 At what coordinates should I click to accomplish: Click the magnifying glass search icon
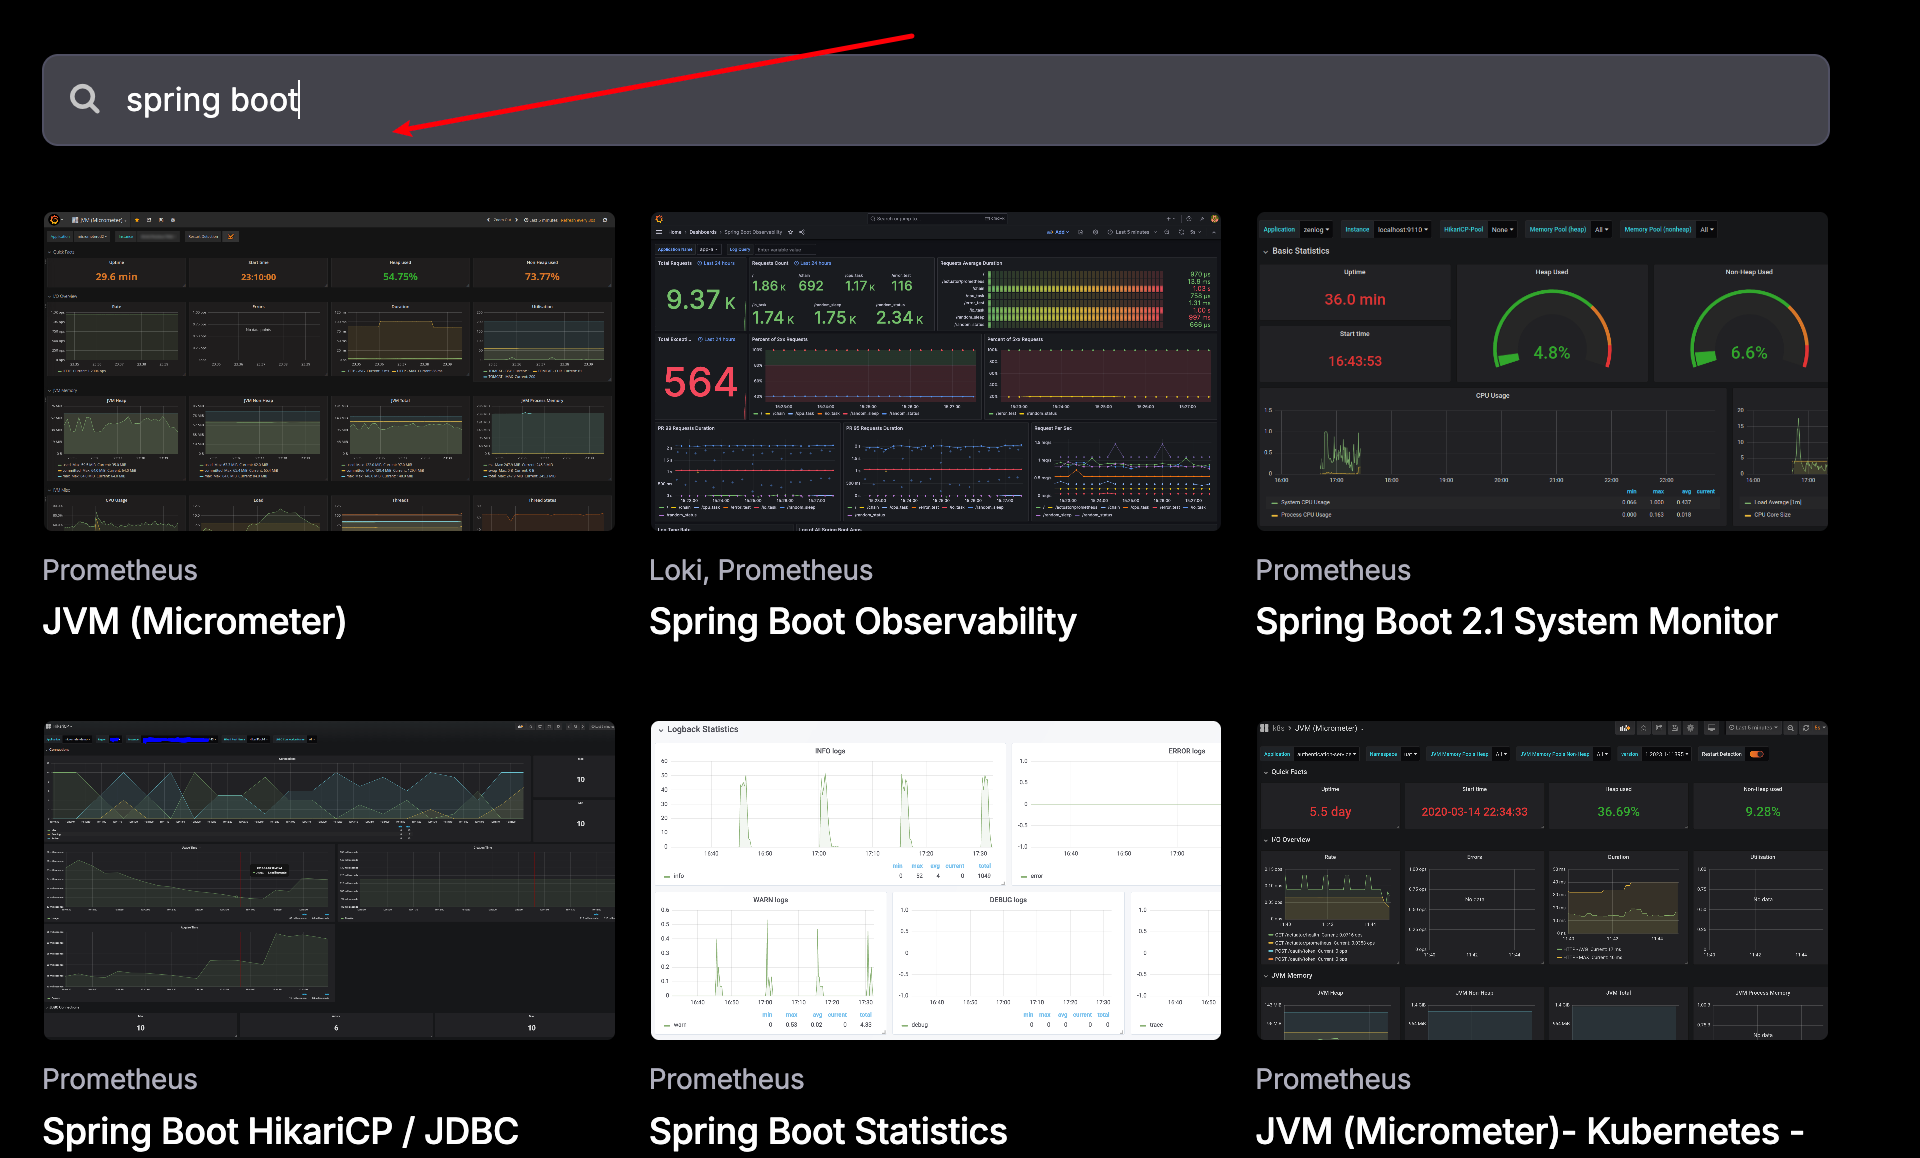[x=85, y=99]
